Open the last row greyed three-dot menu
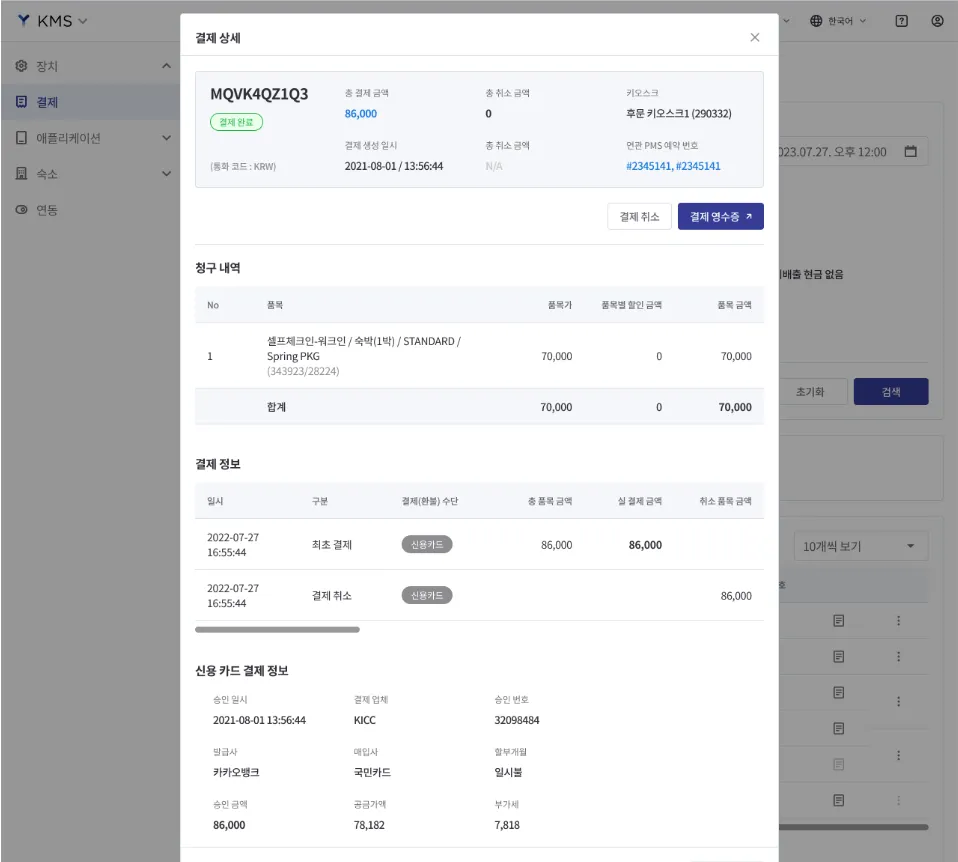Screen dimensions: 958x862 tap(898, 800)
